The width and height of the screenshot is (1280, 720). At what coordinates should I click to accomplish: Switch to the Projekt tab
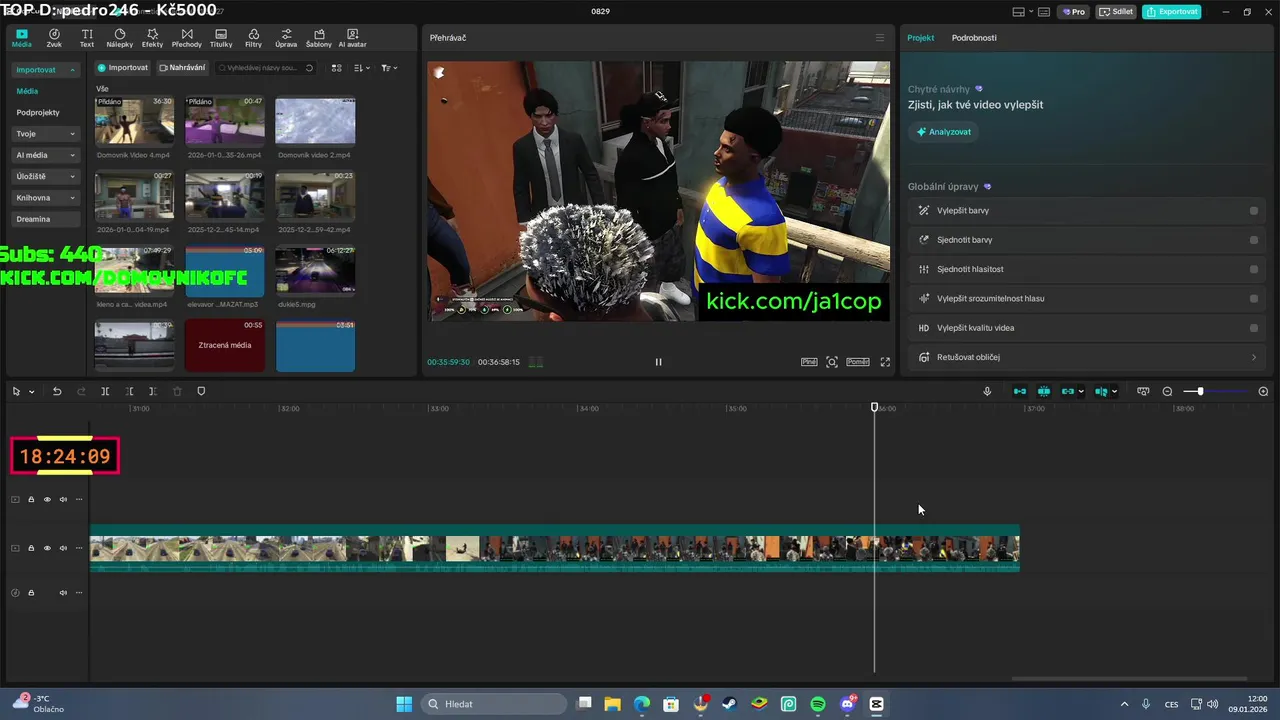point(920,38)
